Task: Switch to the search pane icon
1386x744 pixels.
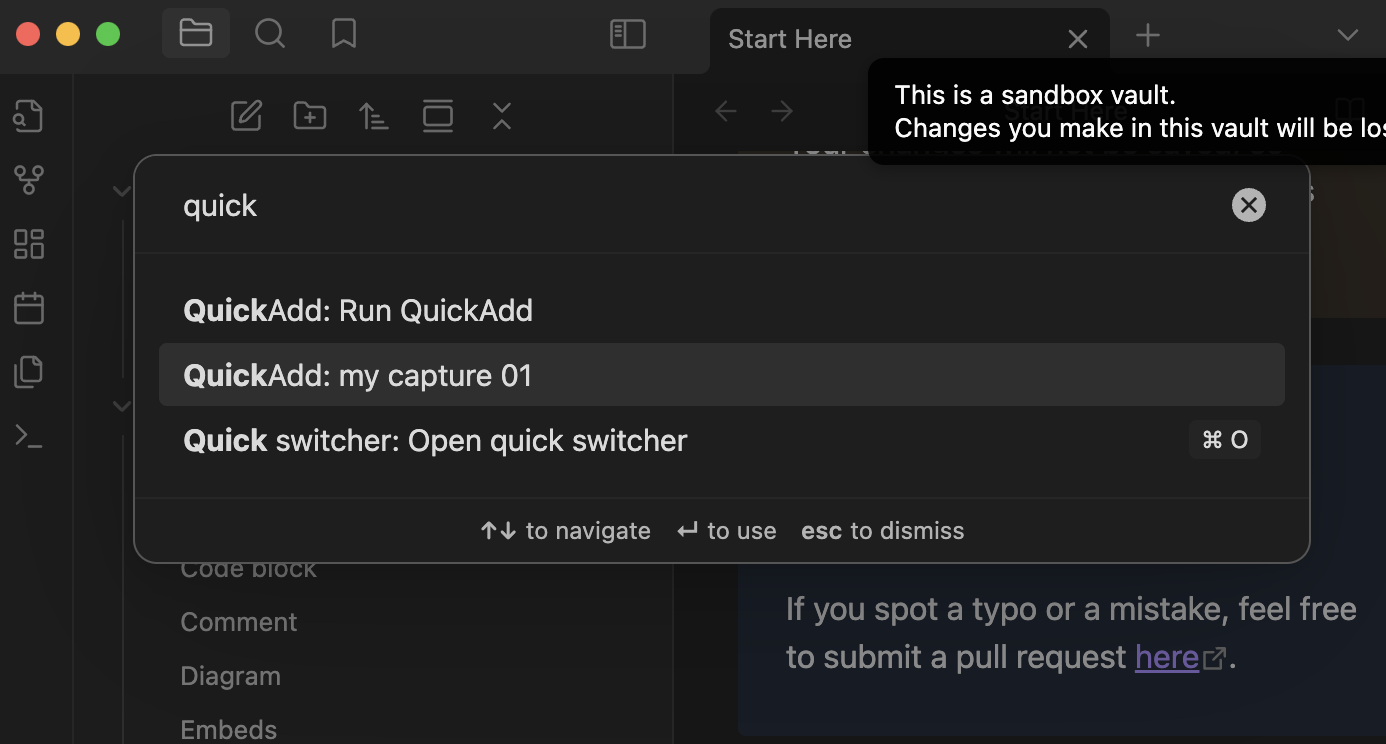Action: coord(269,34)
